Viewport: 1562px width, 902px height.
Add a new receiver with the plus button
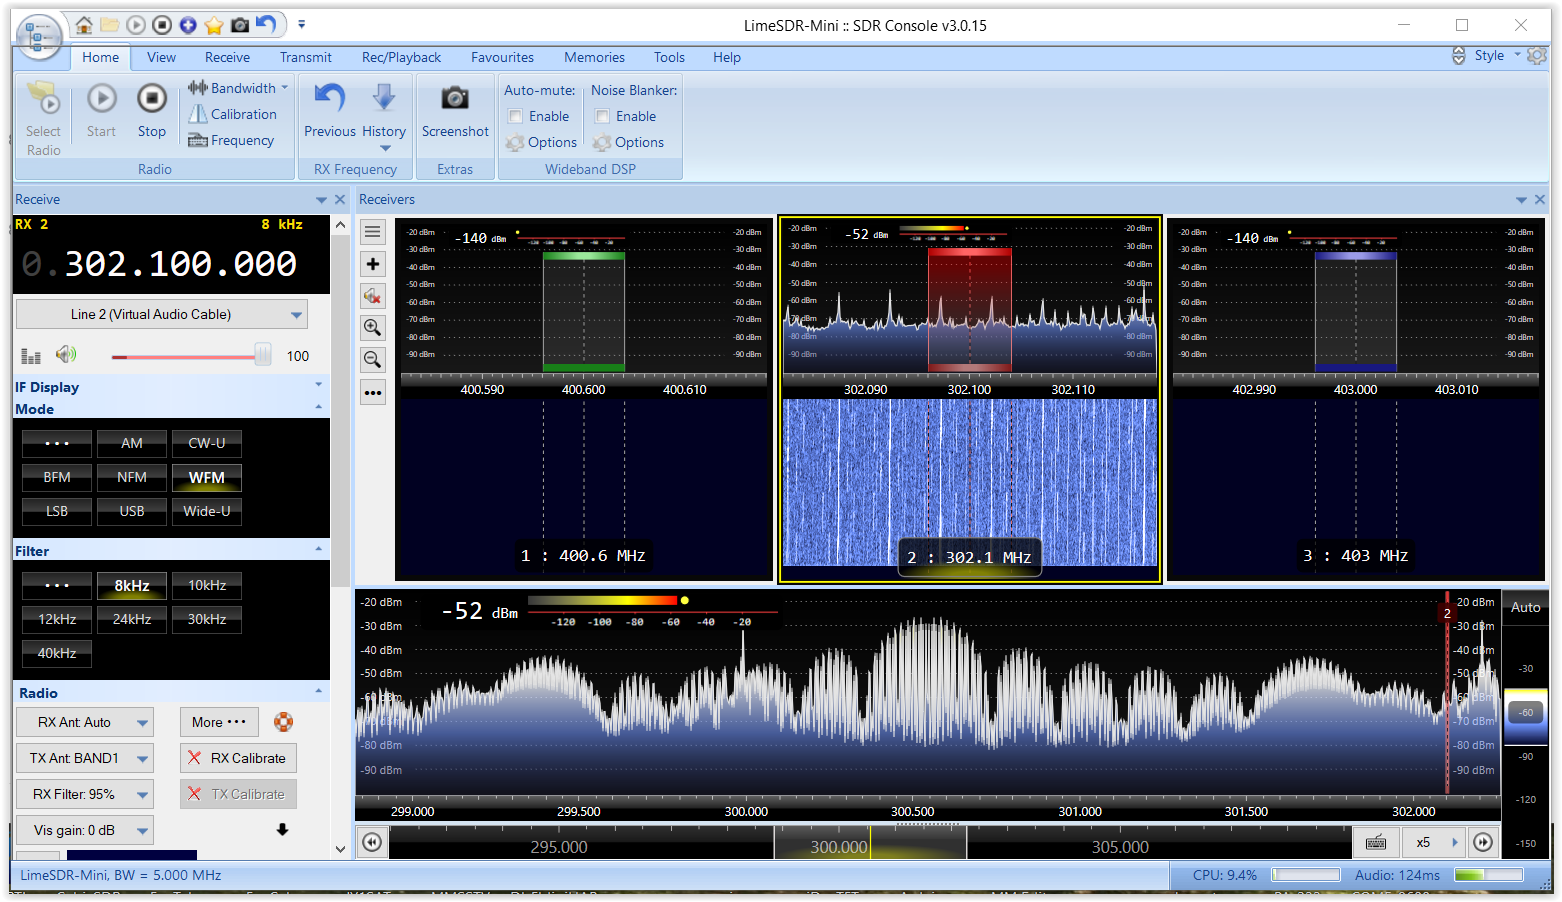point(373,264)
